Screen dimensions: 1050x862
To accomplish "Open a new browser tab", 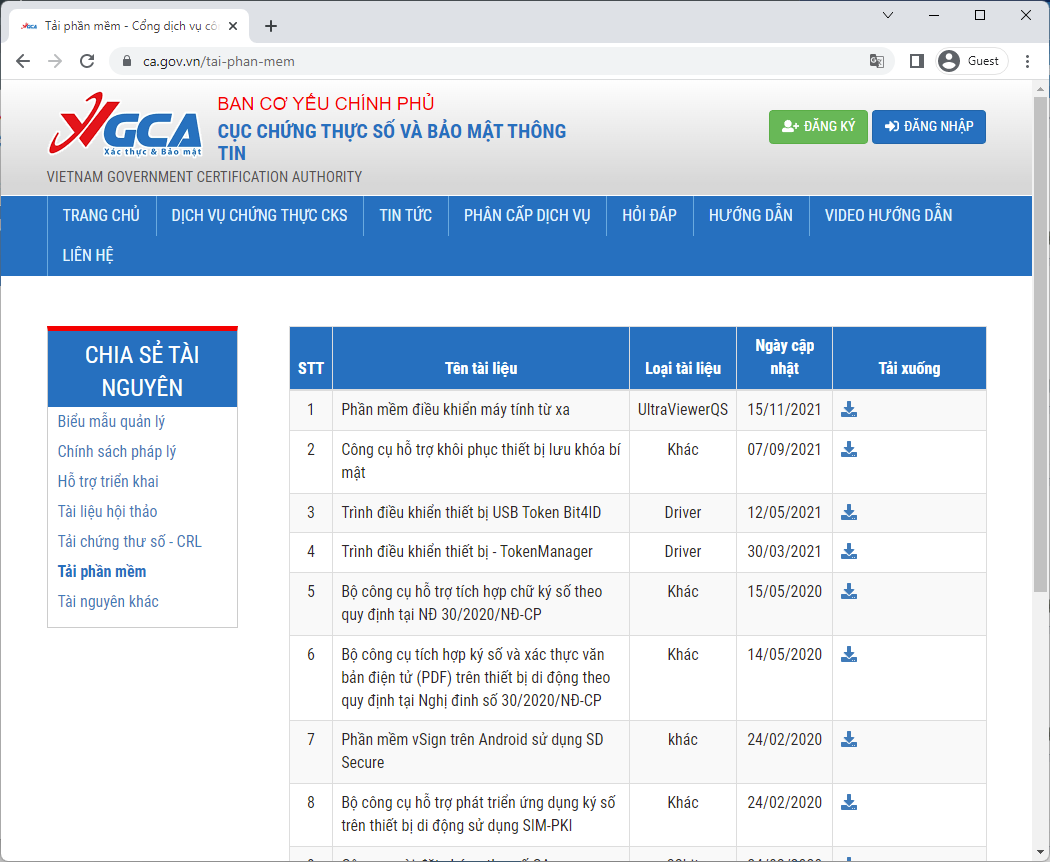I will tap(270, 26).
